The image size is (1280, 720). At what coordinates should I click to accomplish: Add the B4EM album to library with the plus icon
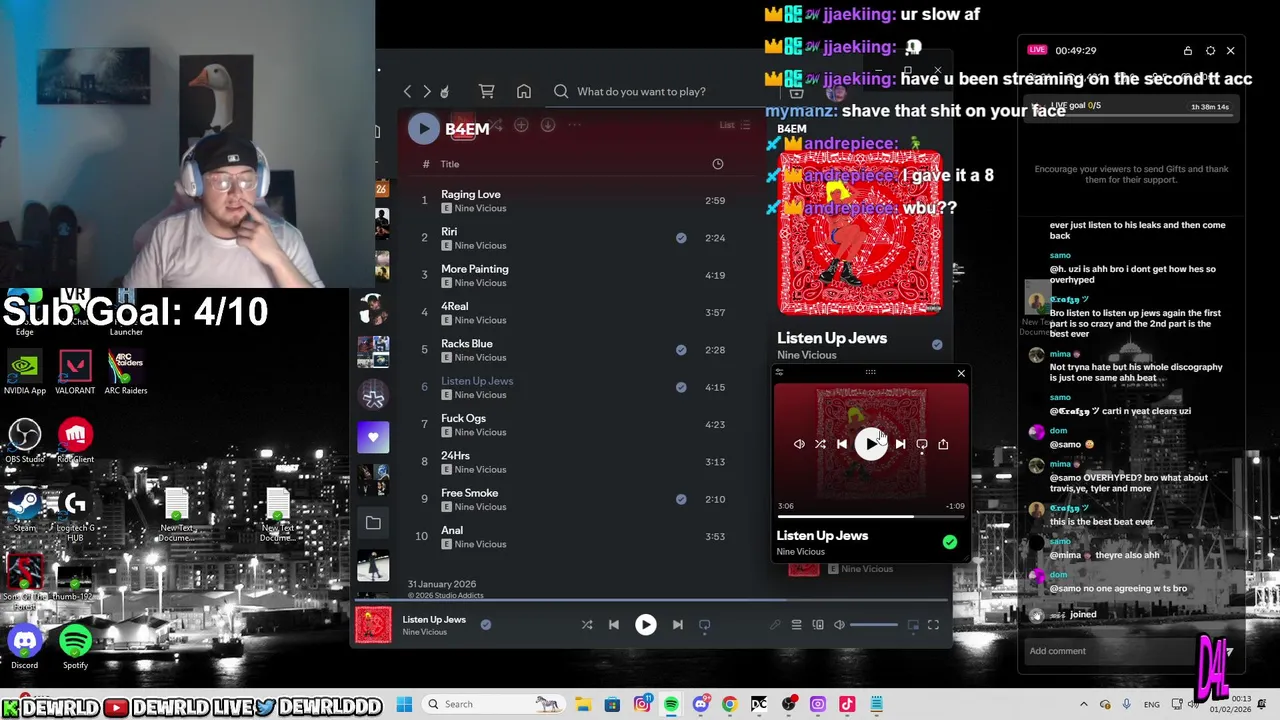click(521, 125)
